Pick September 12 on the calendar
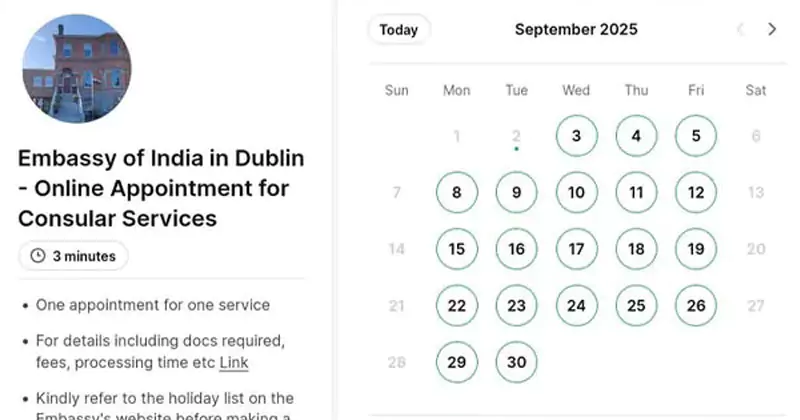 (x=696, y=193)
